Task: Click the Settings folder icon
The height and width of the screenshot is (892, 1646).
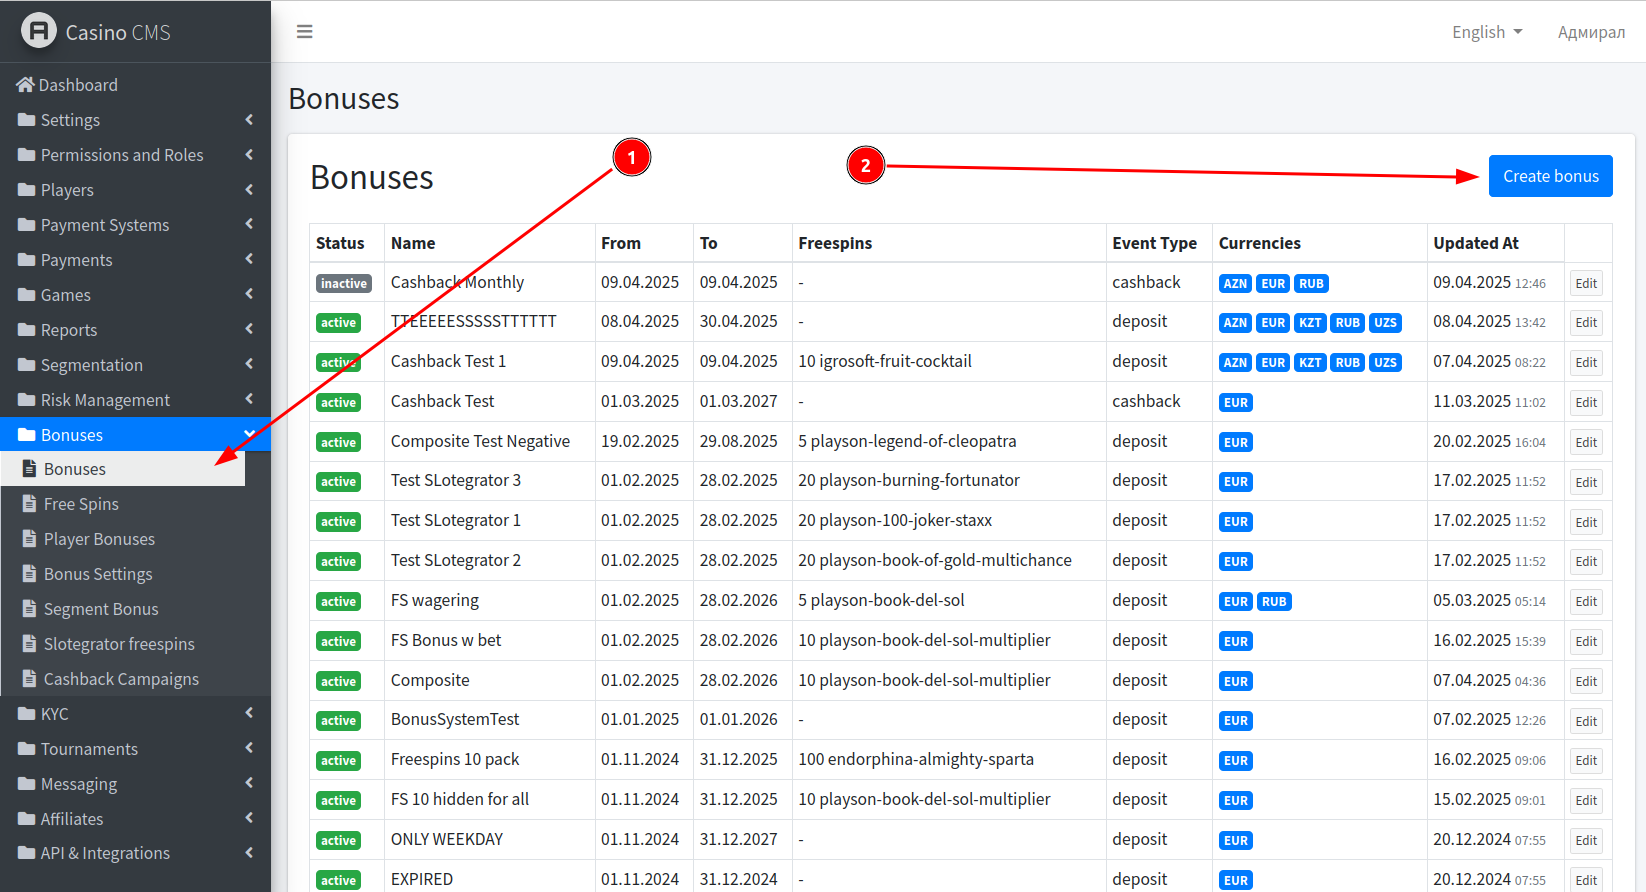Action: tap(27, 120)
